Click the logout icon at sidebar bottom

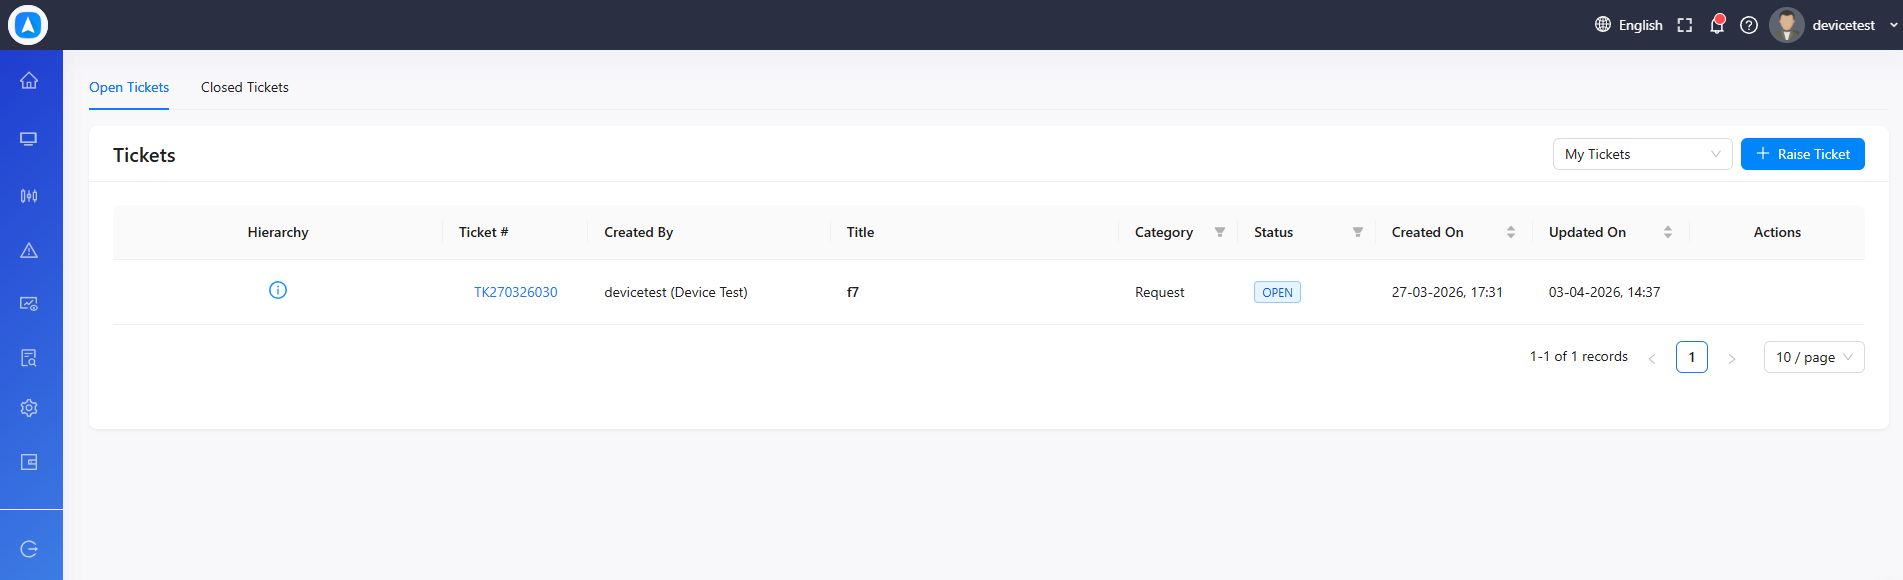pos(29,549)
